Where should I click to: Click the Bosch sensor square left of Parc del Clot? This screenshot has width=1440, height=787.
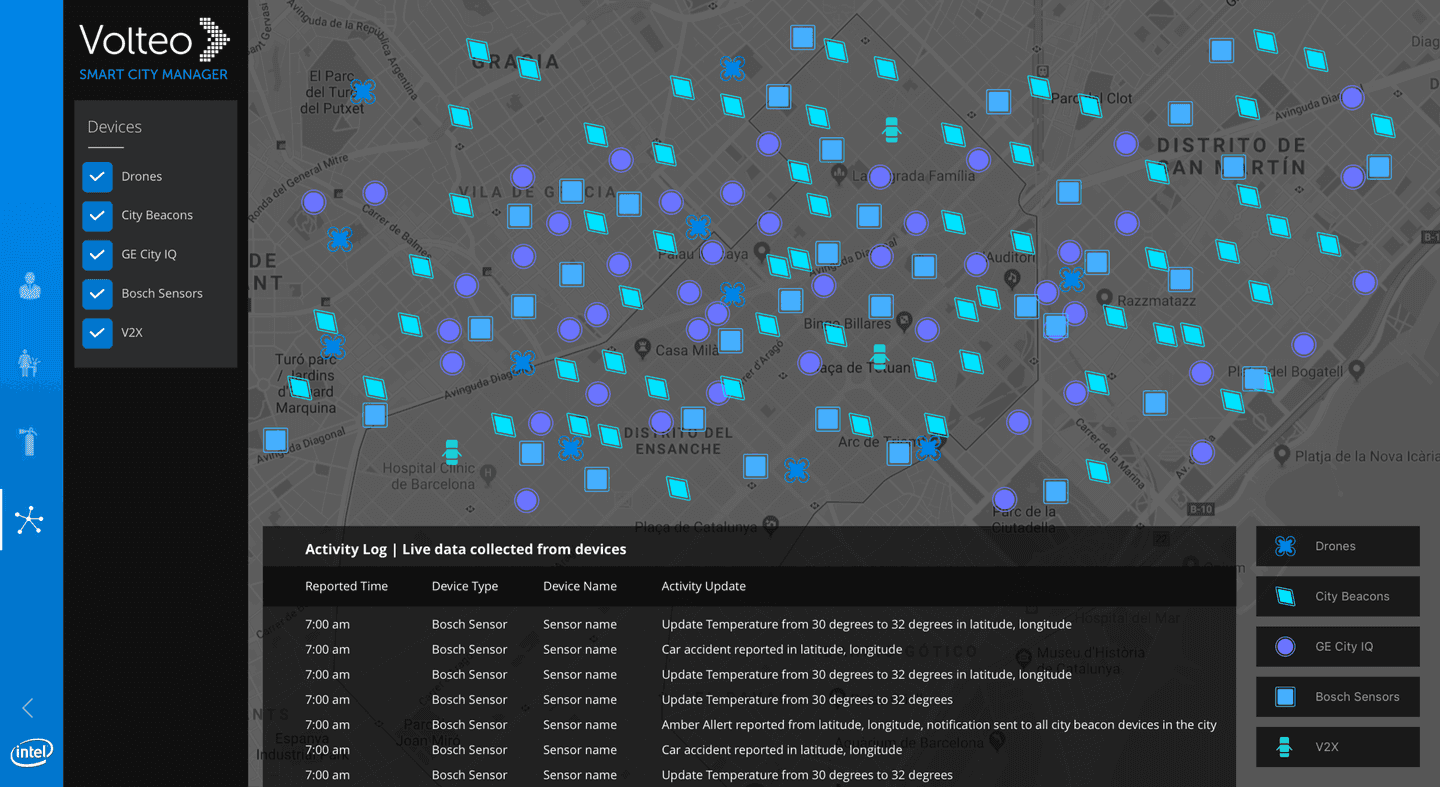click(998, 101)
